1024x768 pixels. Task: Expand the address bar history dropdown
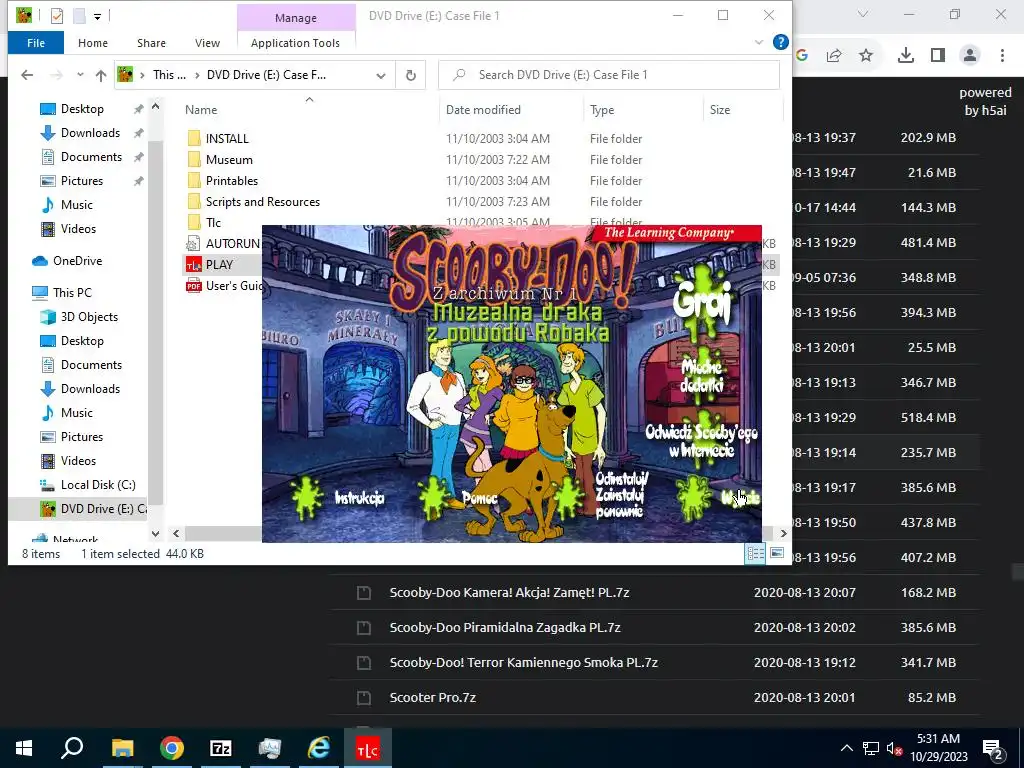coord(381,75)
